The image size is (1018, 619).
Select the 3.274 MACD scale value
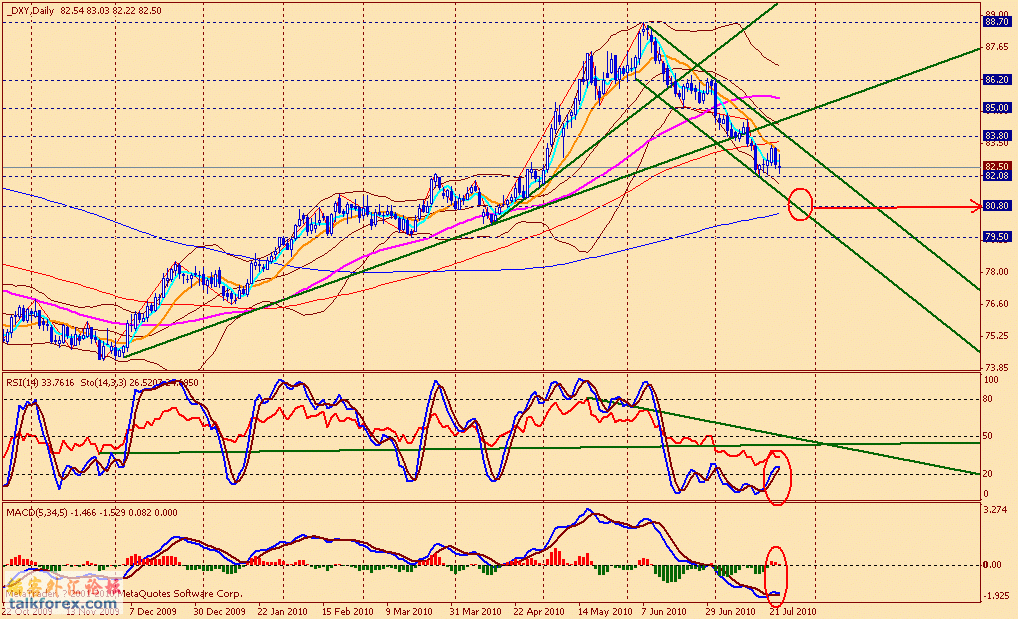click(996, 509)
